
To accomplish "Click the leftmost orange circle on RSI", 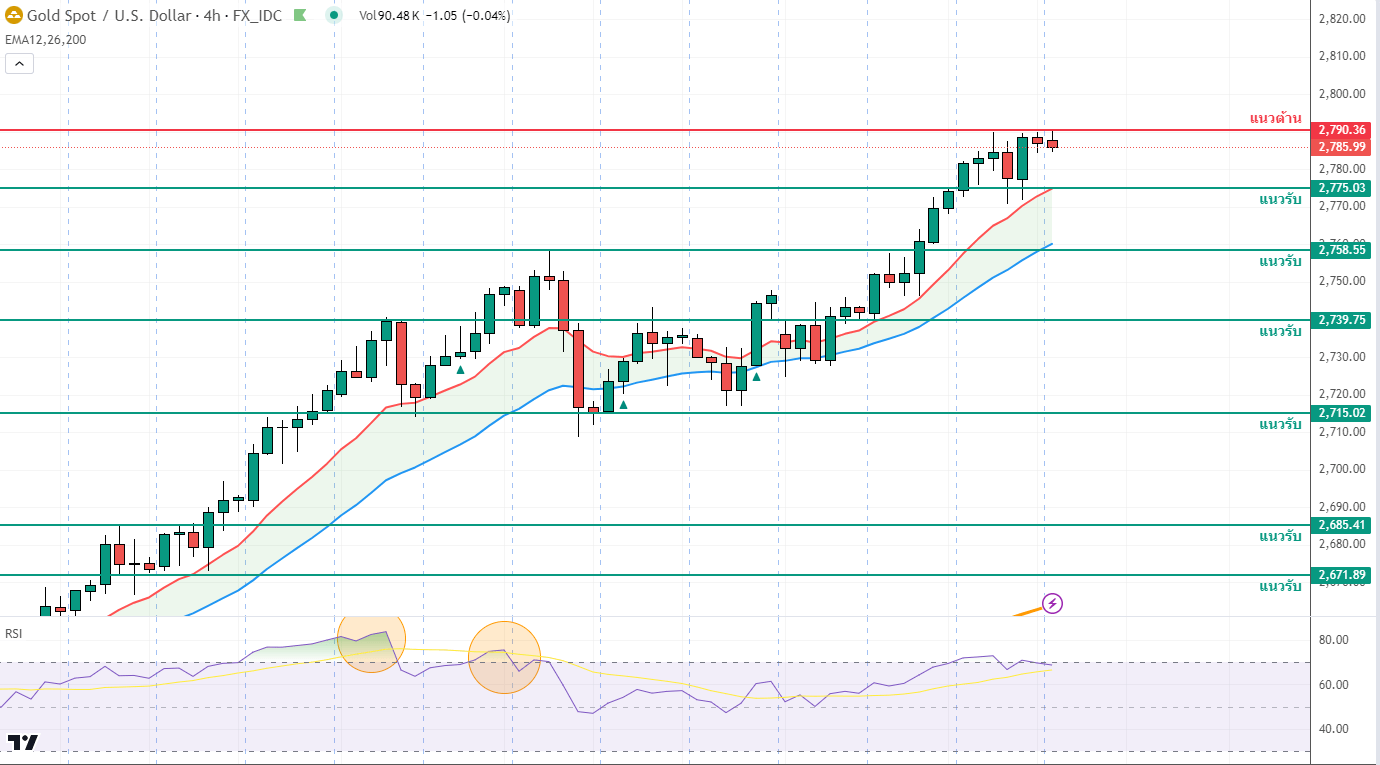I will (x=371, y=639).
